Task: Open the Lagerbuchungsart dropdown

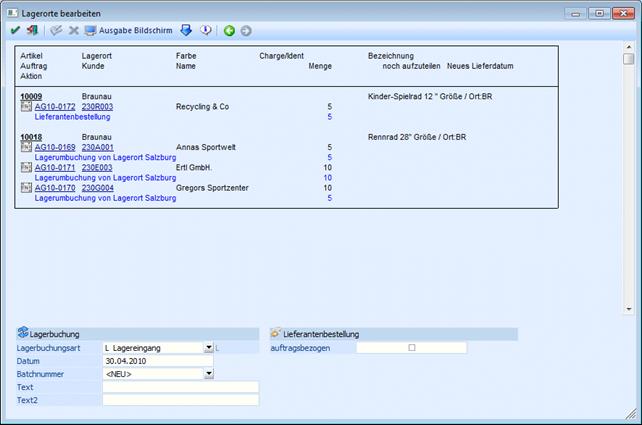Action: 208,348
